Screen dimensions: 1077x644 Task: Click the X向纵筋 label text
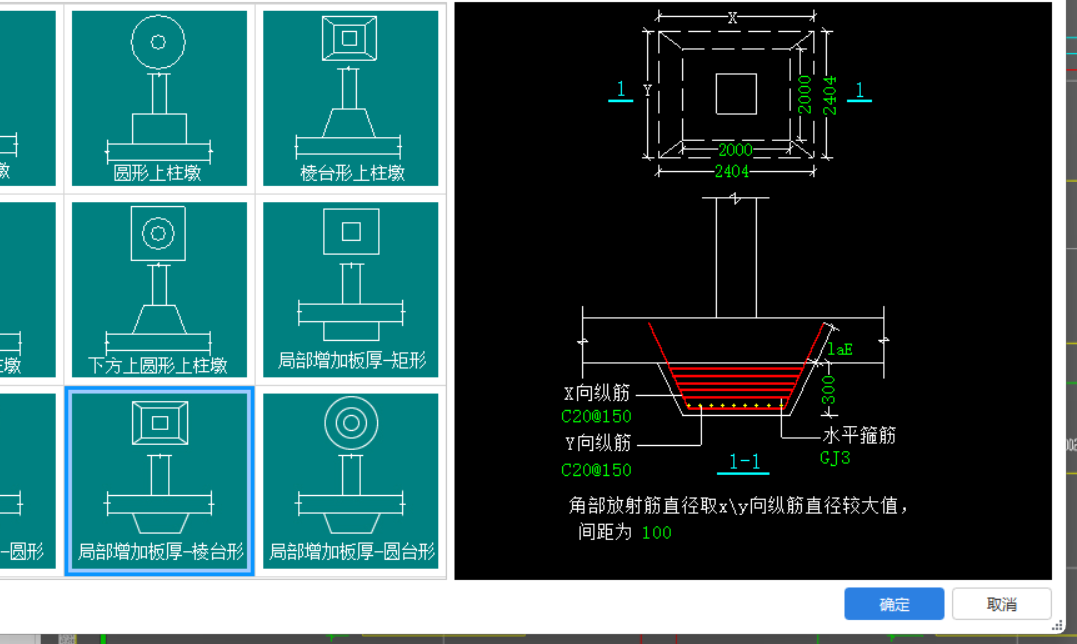pyautogui.click(x=597, y=393)
